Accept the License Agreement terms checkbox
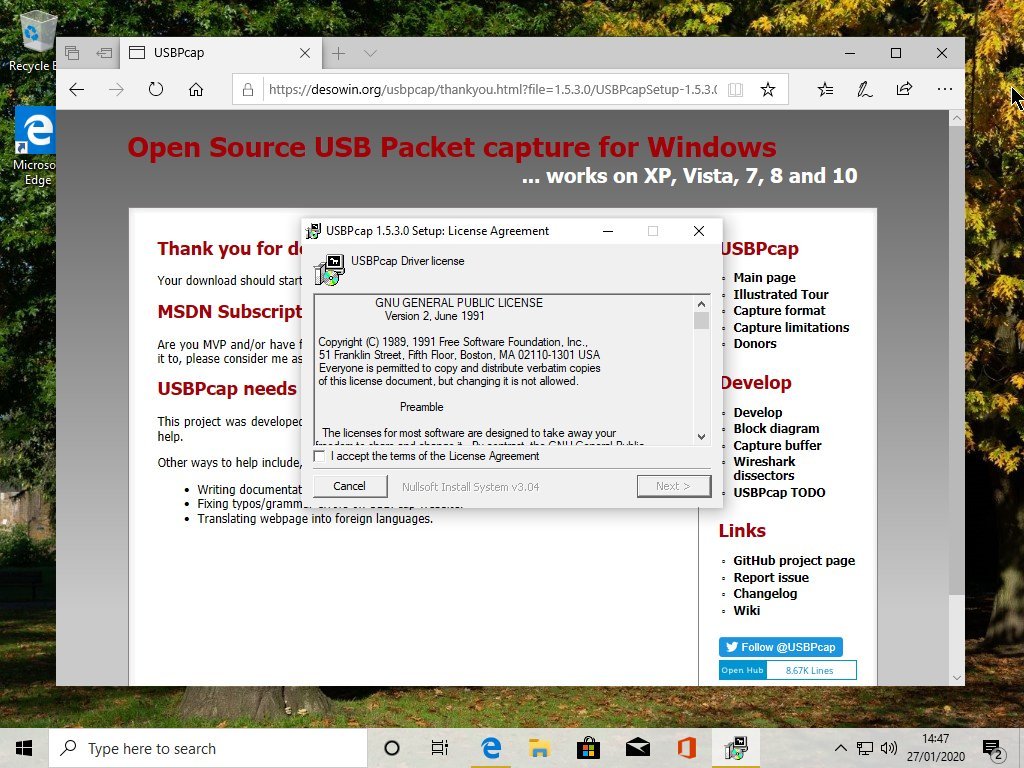 tap(319, 456)
